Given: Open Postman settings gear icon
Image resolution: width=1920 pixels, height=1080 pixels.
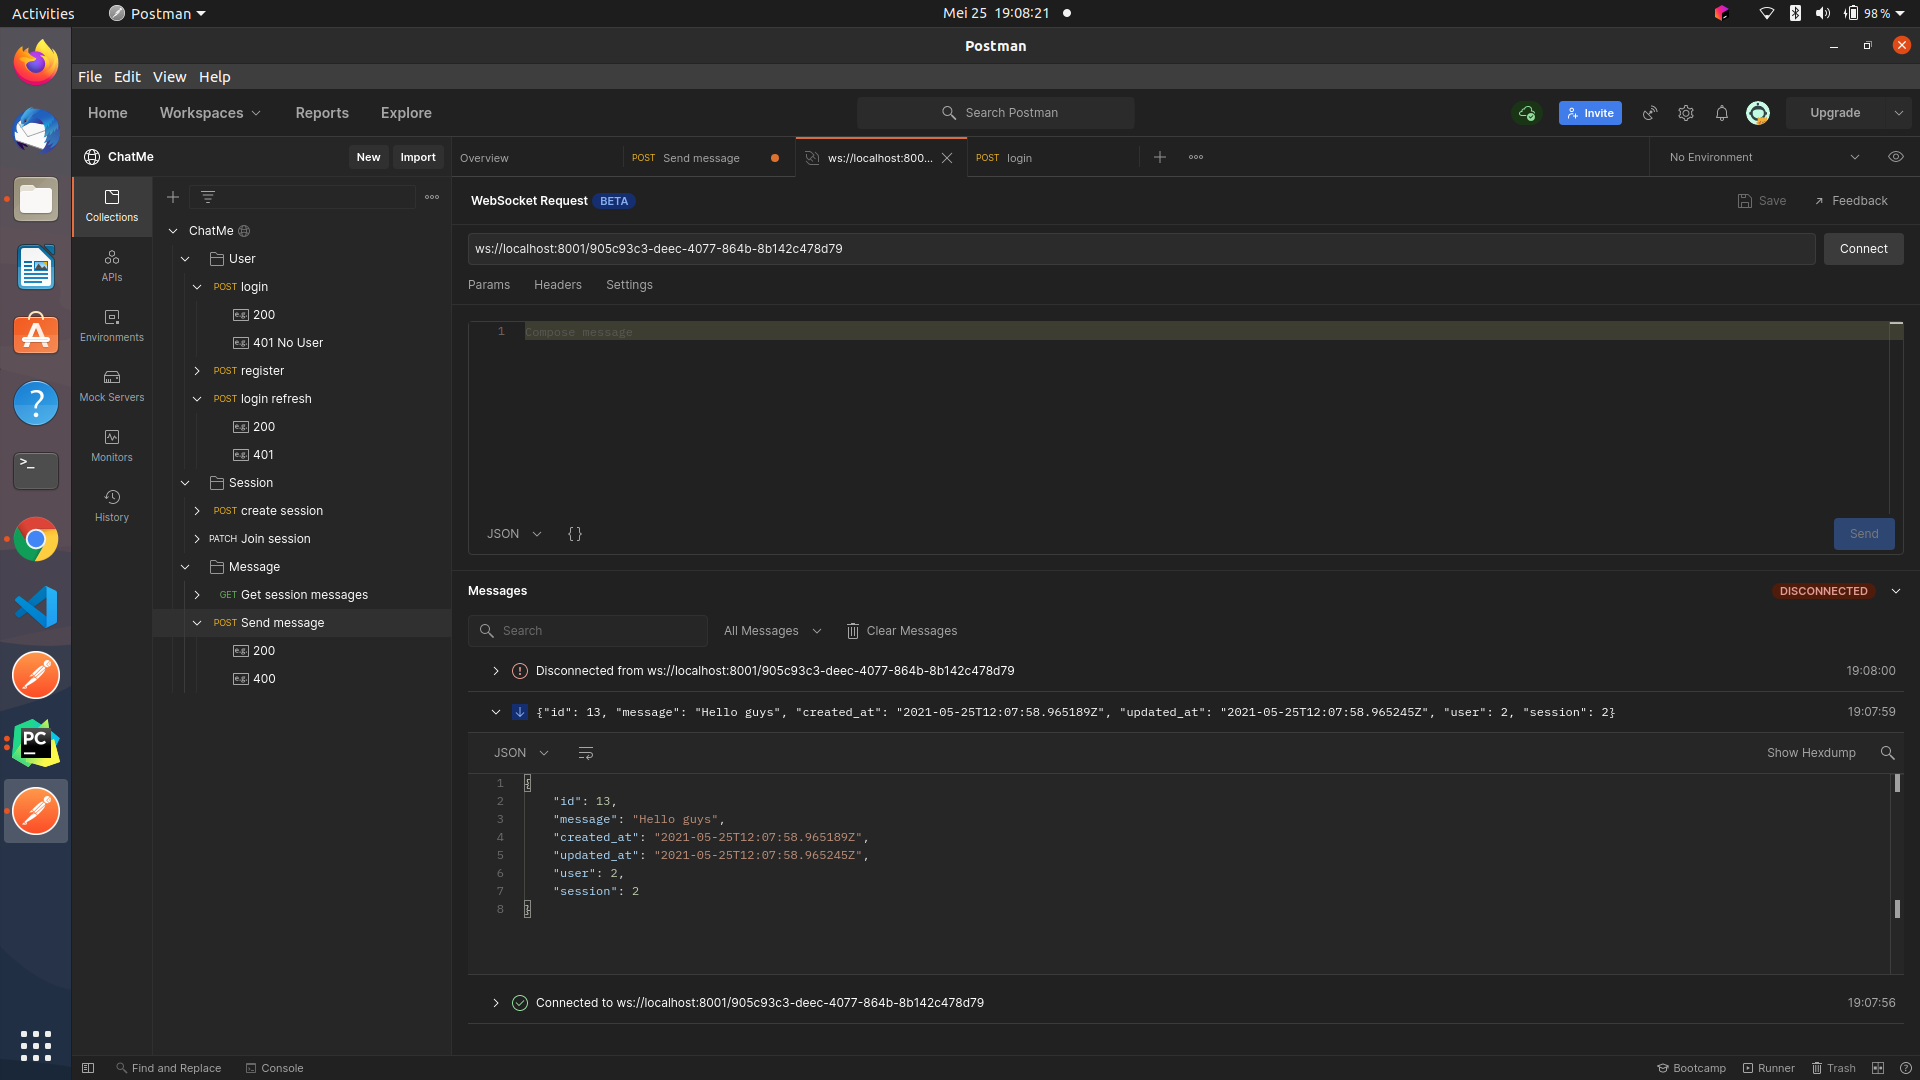Looking at the screenshot, I should click(x=1686, y=113).
